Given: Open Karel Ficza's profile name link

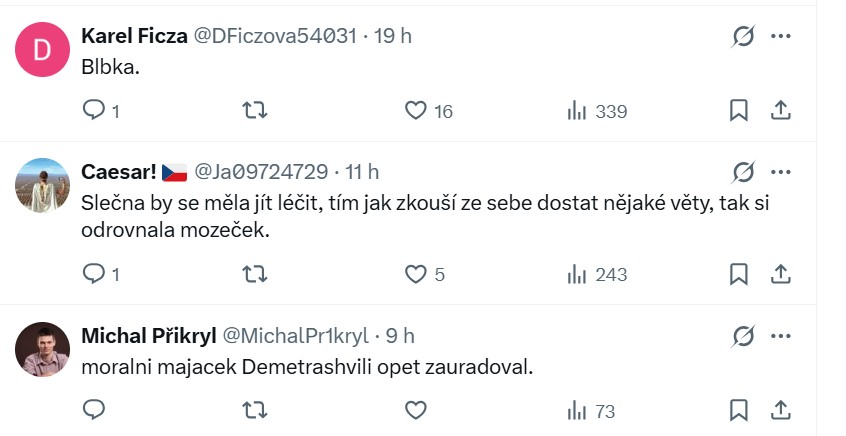Looking at the screenshot, I should 132,36.
